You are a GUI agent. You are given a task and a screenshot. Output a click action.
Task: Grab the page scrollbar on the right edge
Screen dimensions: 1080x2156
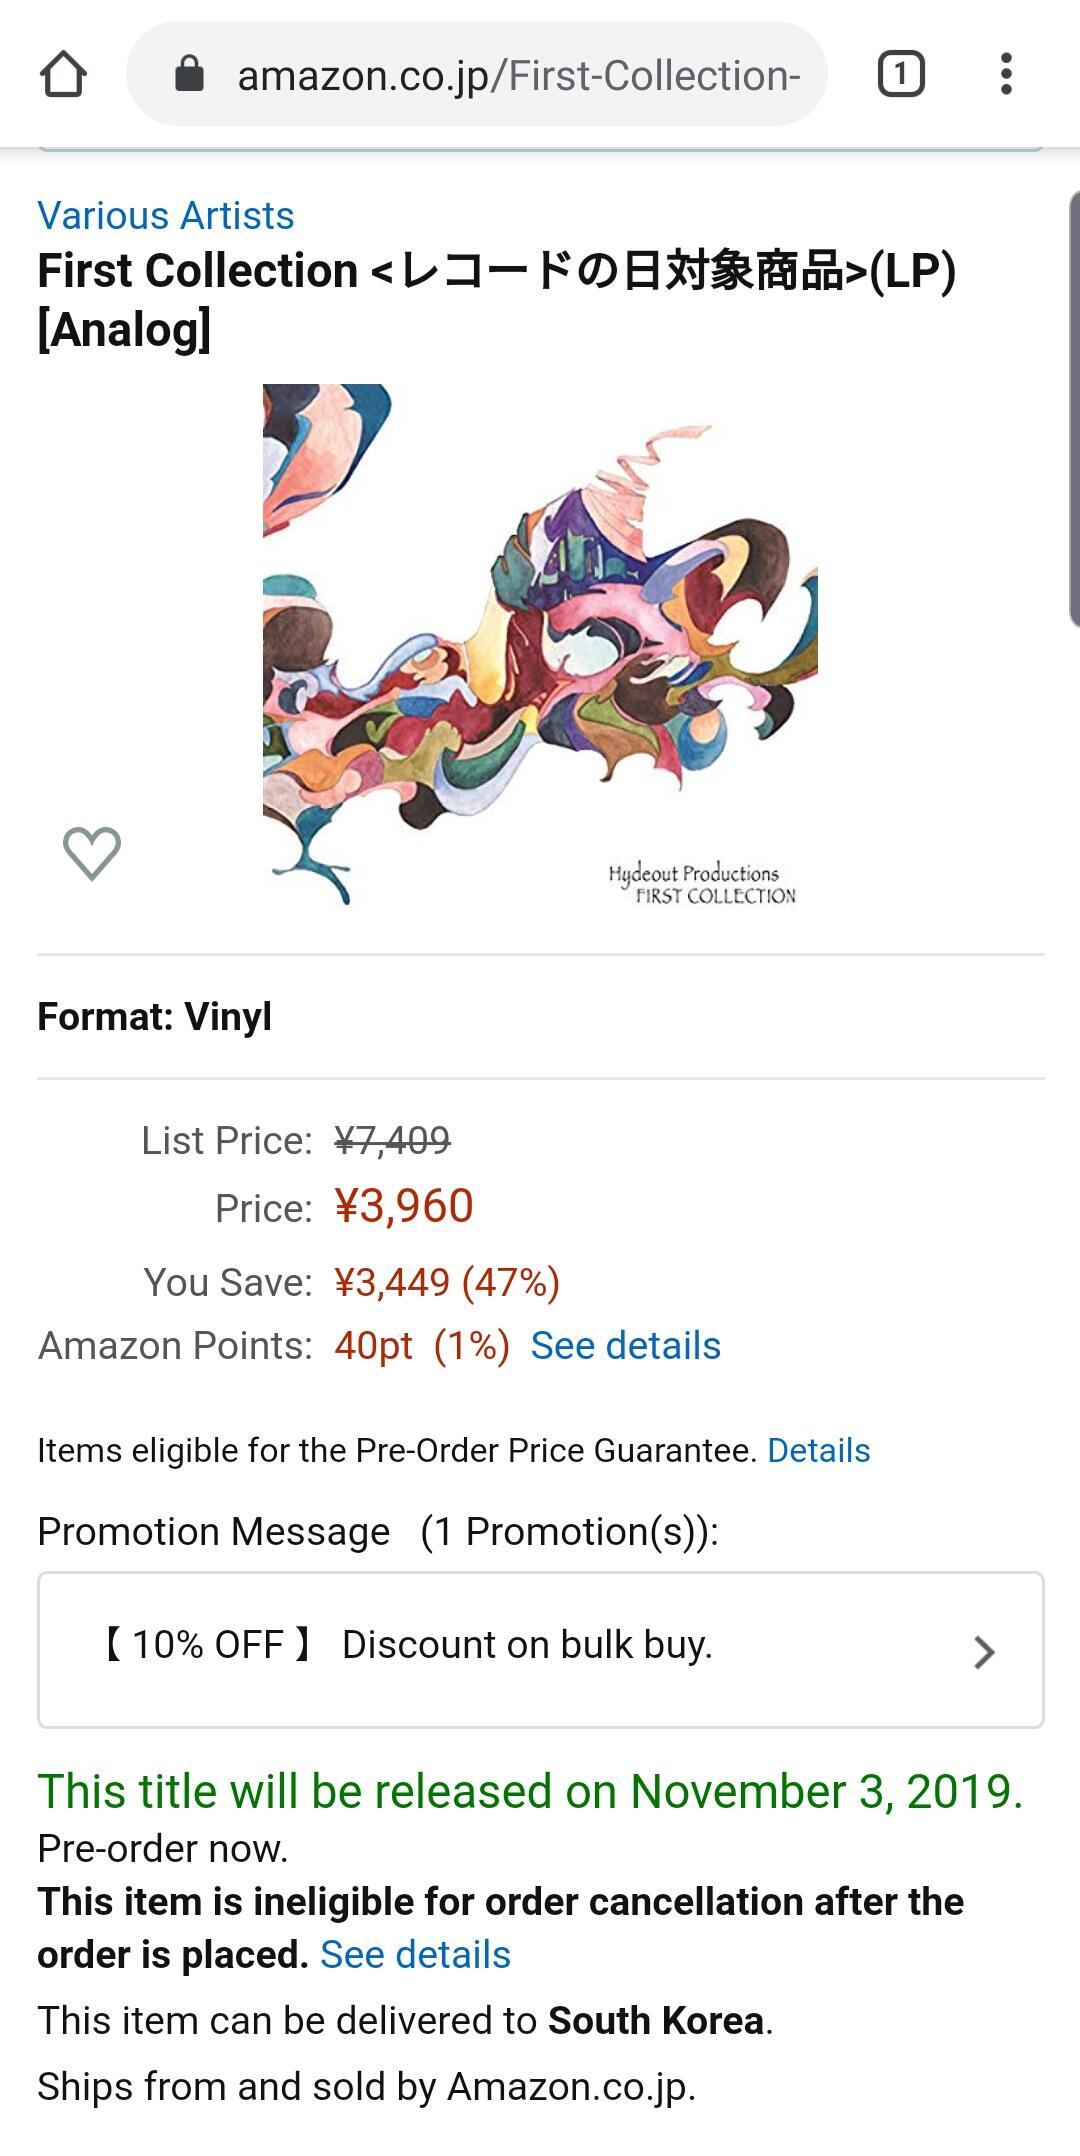coord(1074,408)
